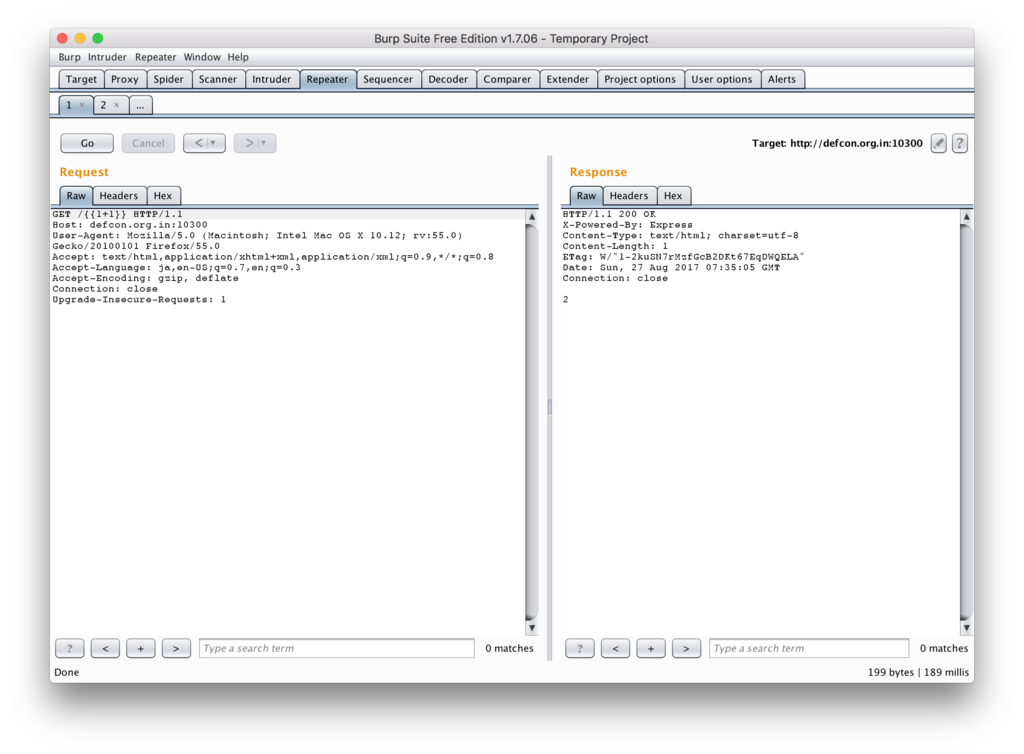Click the 'Done' status text
Screen dimensions: 1024x754
67,672
